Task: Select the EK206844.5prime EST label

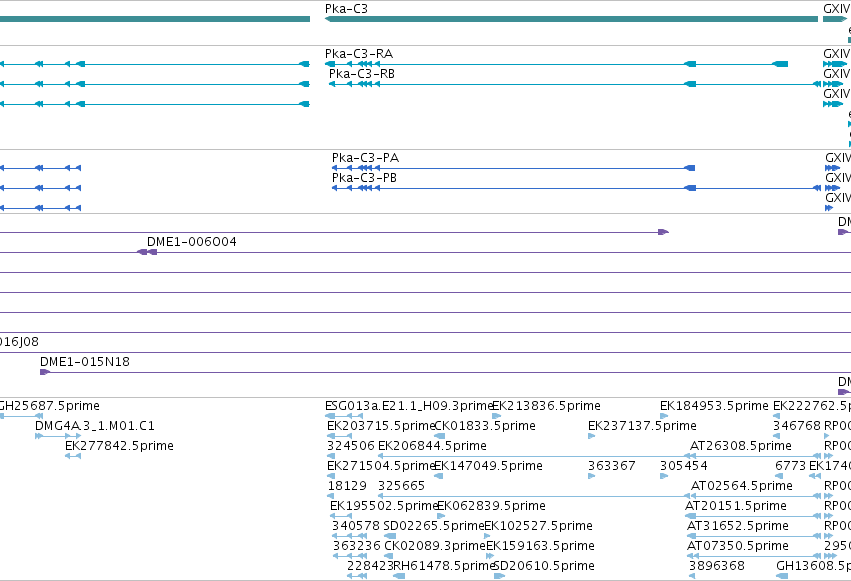Action: click(433, 446)
